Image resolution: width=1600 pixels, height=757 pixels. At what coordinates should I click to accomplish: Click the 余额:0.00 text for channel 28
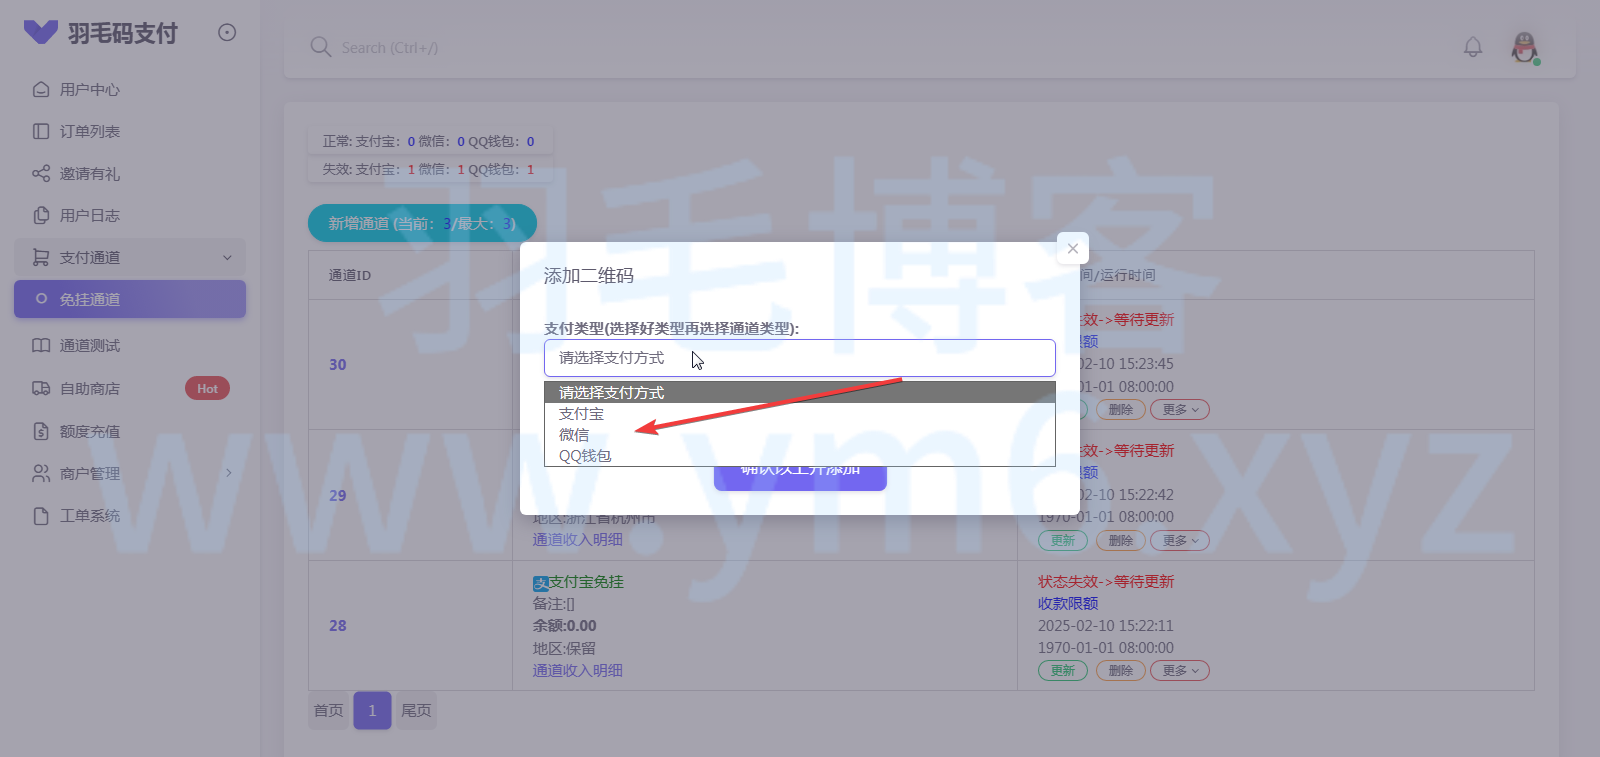[x=565, y=625]
